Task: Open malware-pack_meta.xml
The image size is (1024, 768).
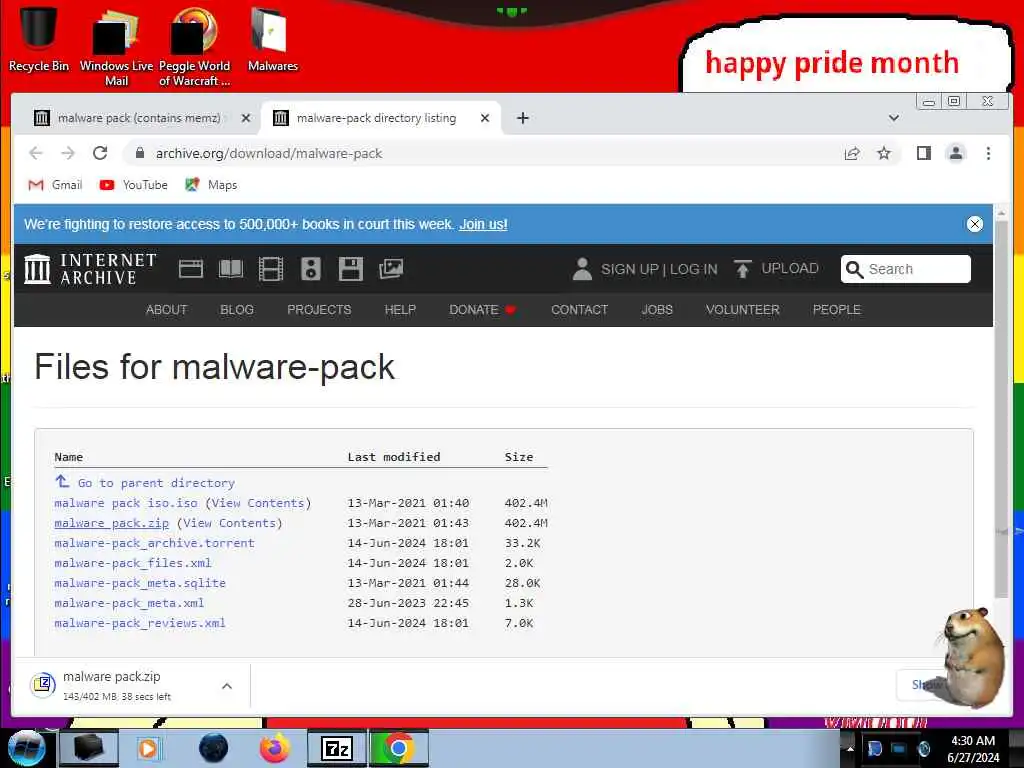Action: click(129, 603)
